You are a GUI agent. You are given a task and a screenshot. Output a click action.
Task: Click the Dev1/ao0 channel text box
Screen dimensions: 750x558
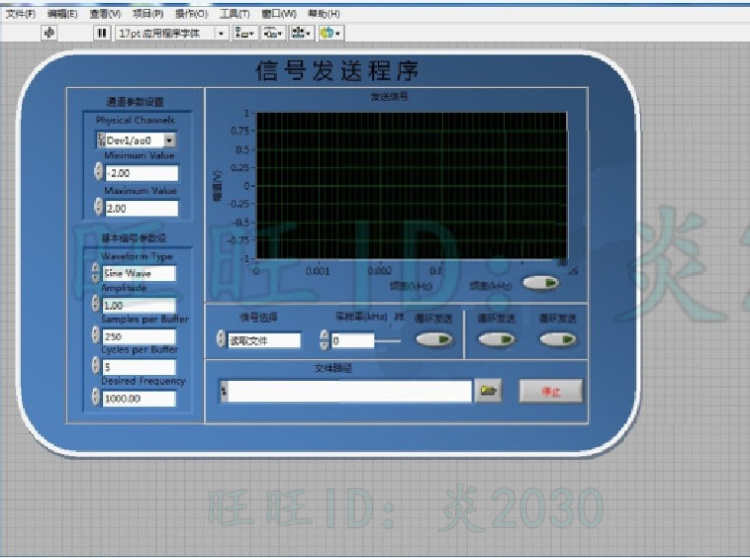134,140
